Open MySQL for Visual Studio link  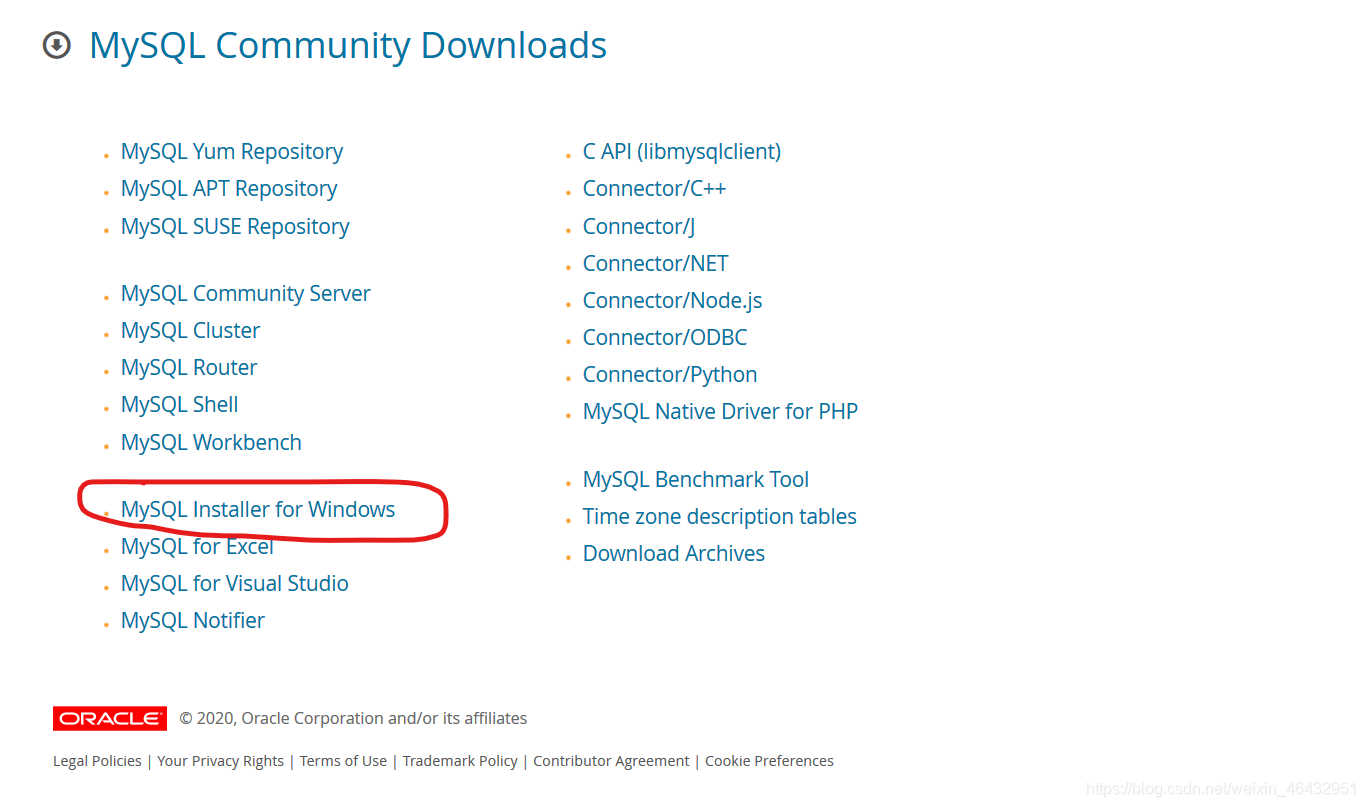235,584
